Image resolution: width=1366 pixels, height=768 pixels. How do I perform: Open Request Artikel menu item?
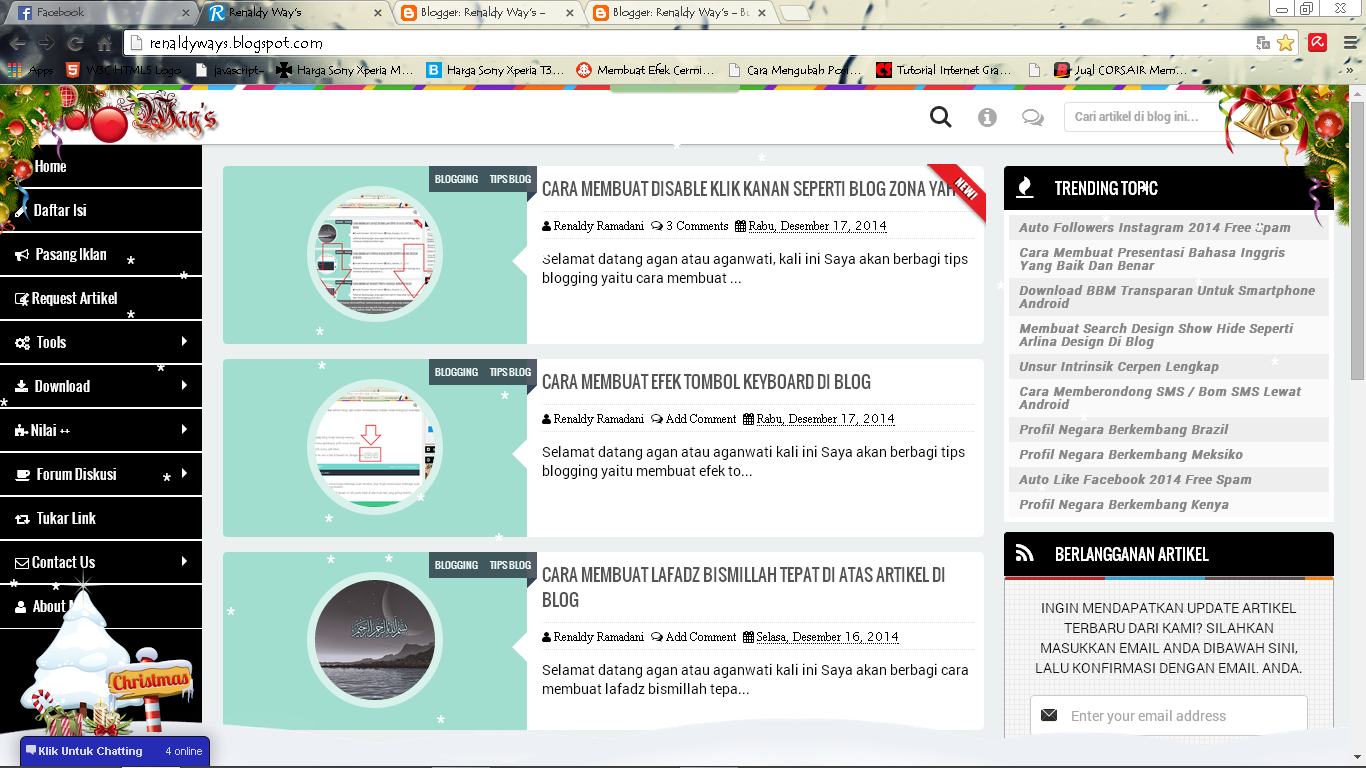[x=101, y=298]
